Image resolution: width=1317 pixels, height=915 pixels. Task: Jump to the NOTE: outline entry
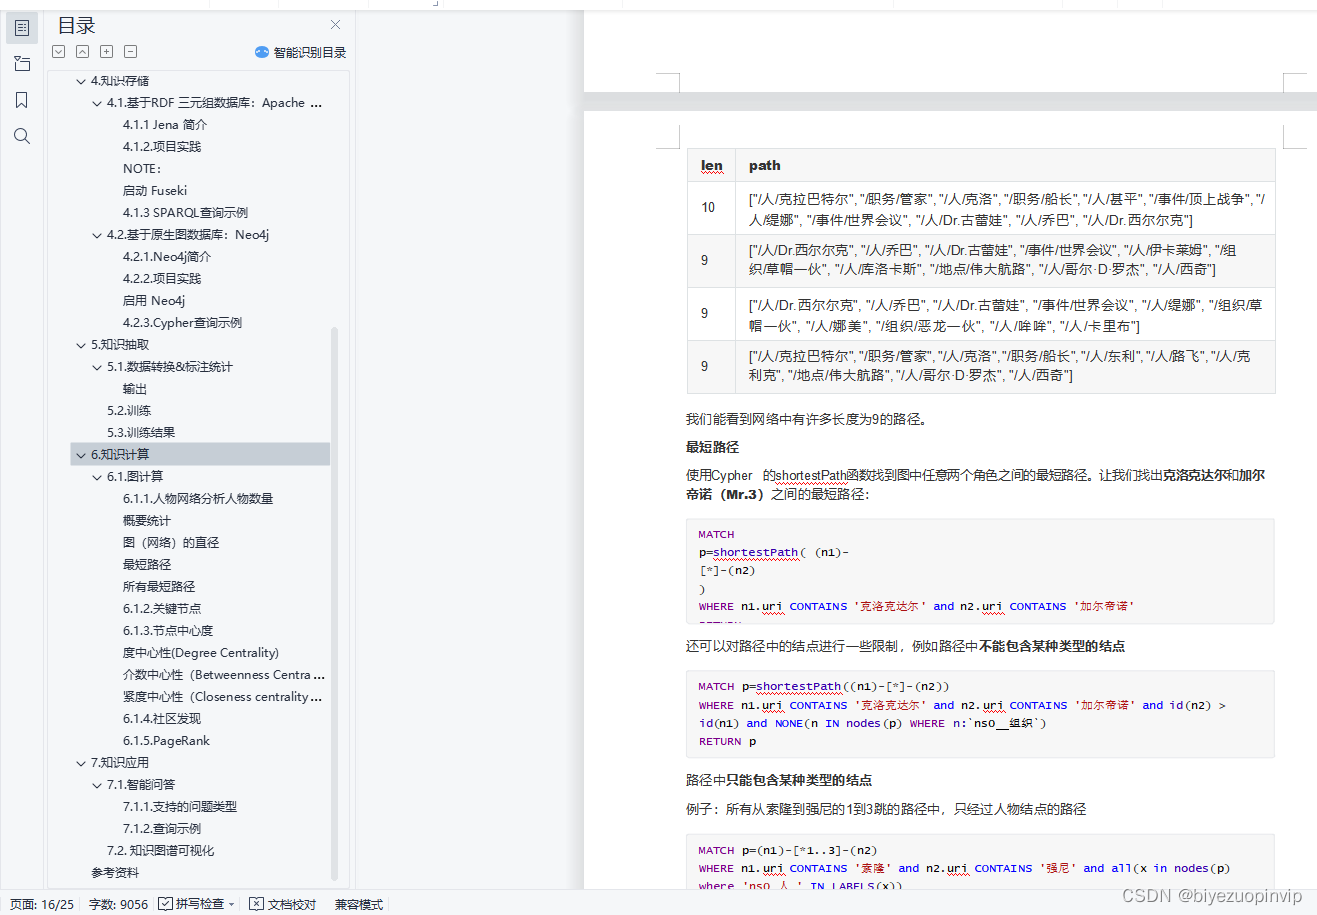(141, 169)
